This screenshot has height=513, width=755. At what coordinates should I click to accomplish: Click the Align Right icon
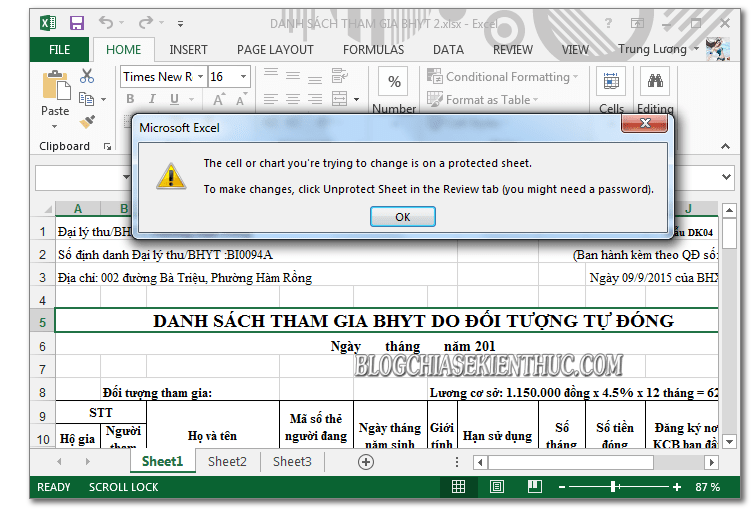(x=315, y=99)
